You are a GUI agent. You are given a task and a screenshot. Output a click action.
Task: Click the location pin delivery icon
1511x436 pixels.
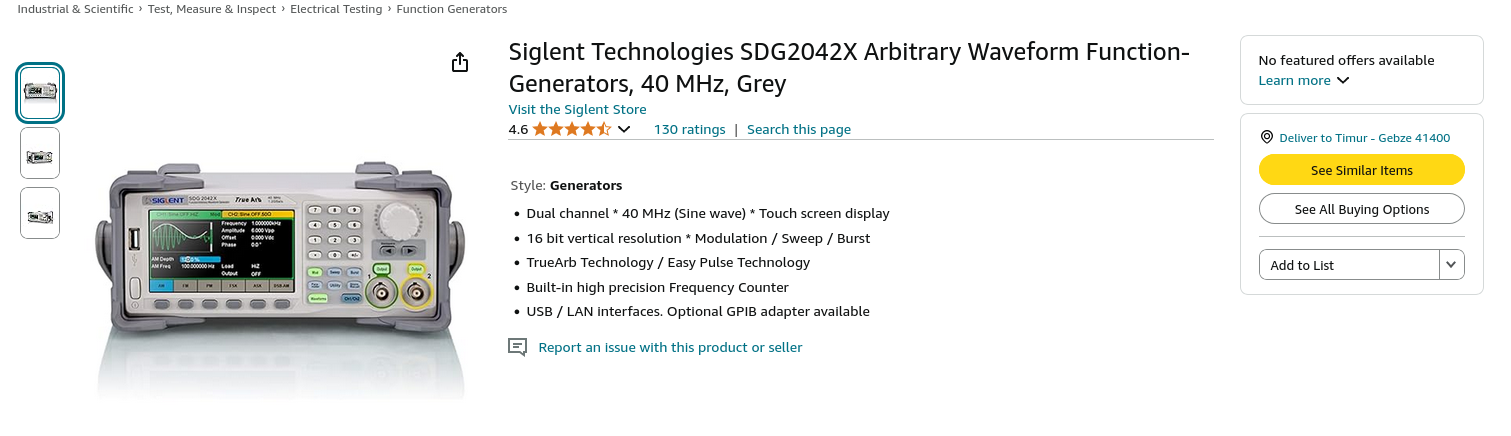(x=1266, y=138)
